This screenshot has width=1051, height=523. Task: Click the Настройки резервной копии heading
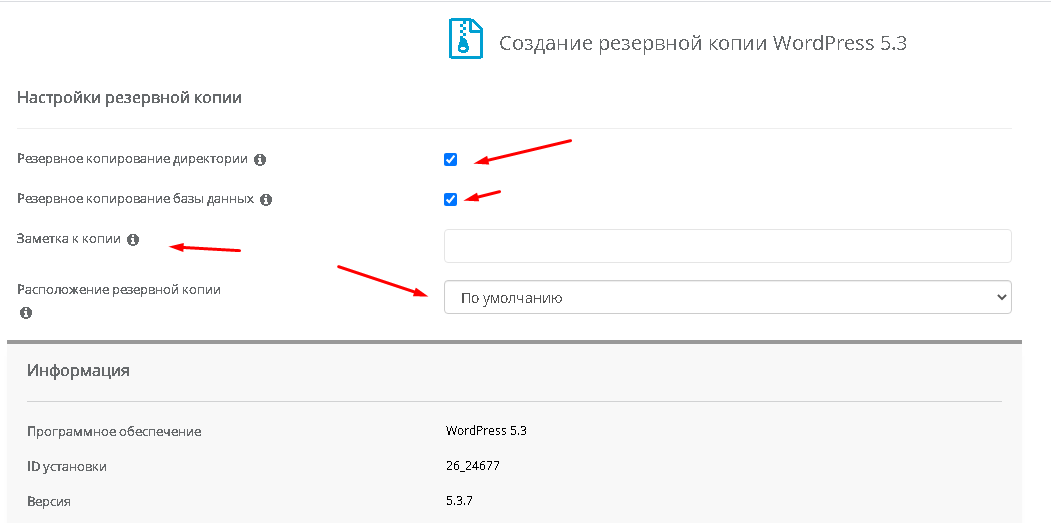[129, 98]
